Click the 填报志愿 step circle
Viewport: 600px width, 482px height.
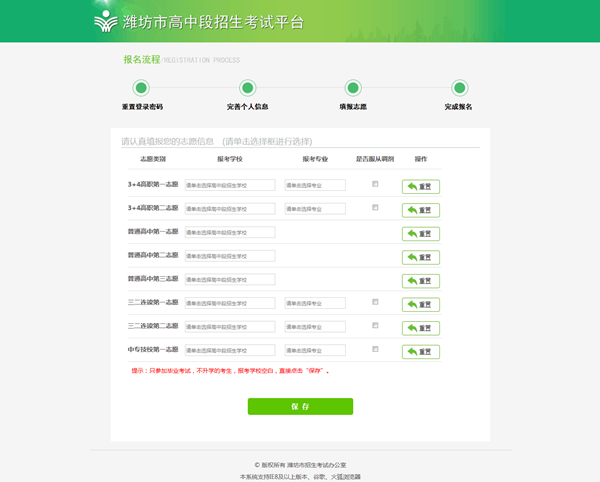pyautogui.click(x=353, y=88)
